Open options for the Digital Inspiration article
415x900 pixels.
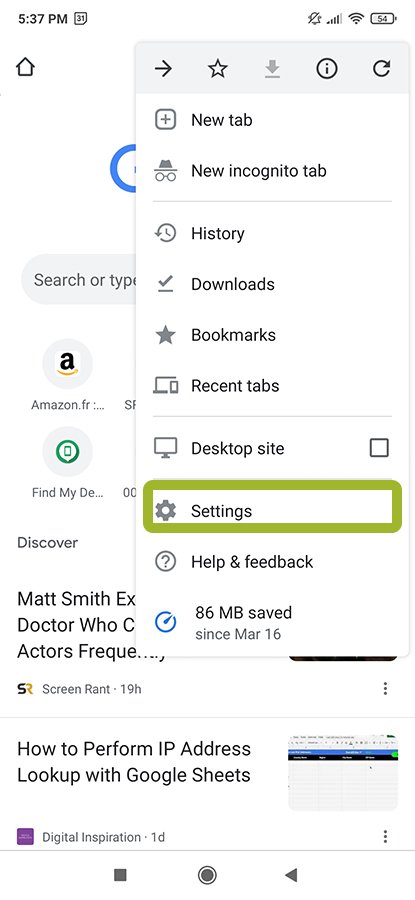click(385, 836)
